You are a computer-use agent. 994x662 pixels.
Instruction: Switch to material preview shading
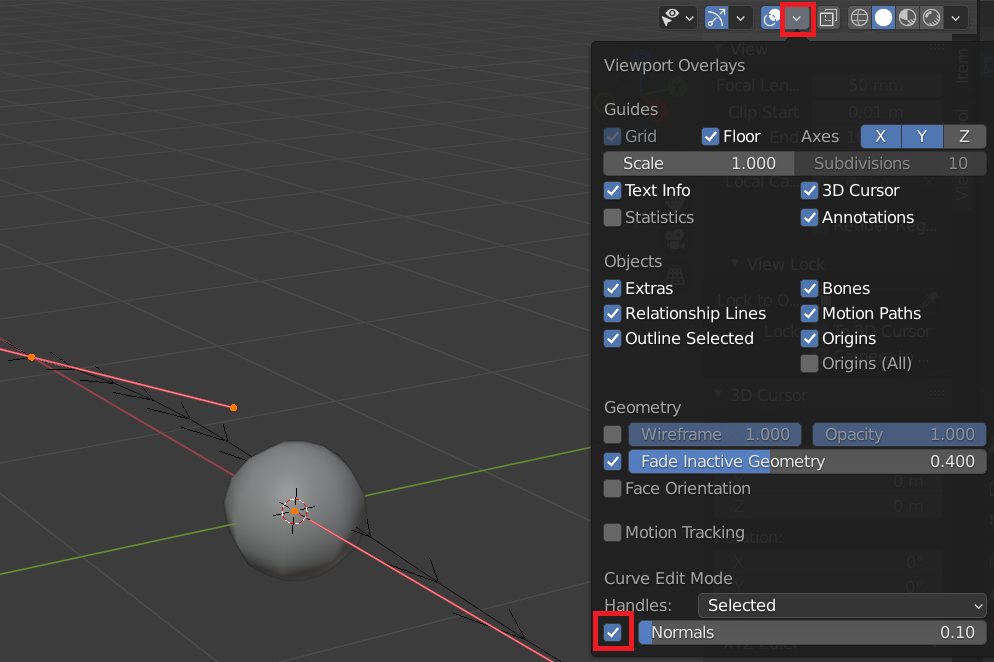(x=907, y=18)
